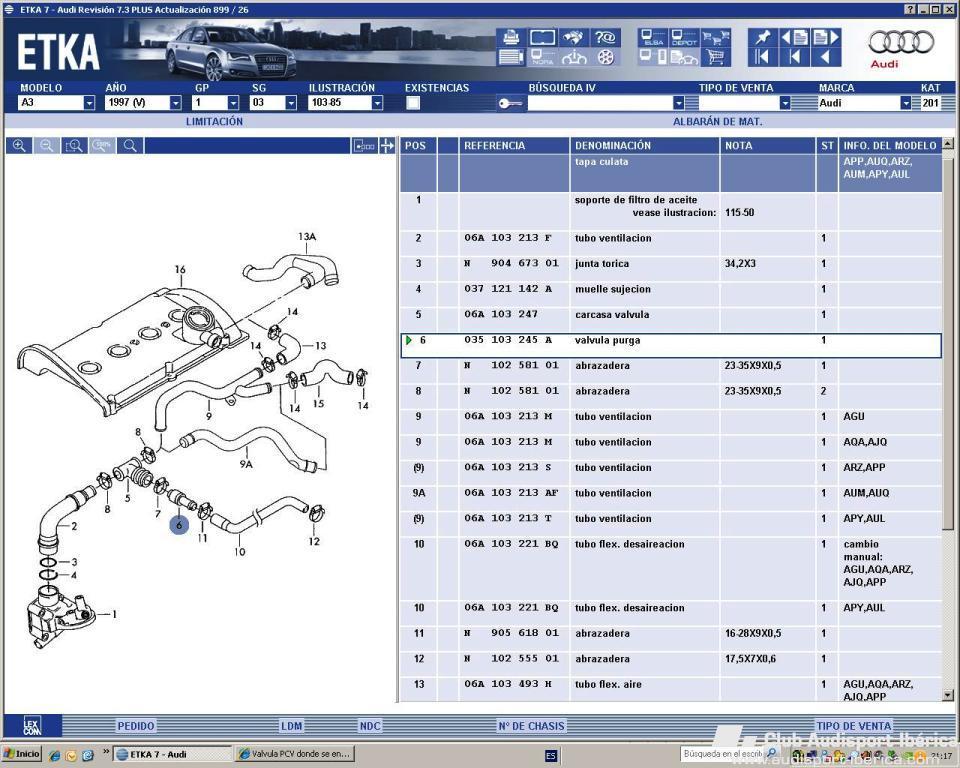This screenshot has width=960, height=768.
Task: Click the document and car icon
Action: (x=684, y=57)
